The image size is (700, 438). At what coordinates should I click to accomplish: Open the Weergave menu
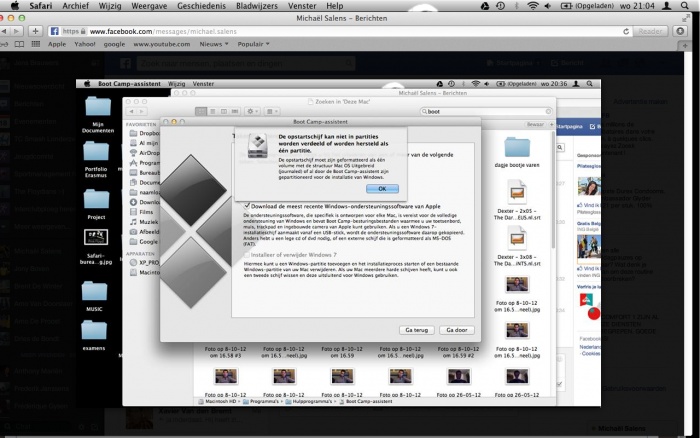[149, 6]
